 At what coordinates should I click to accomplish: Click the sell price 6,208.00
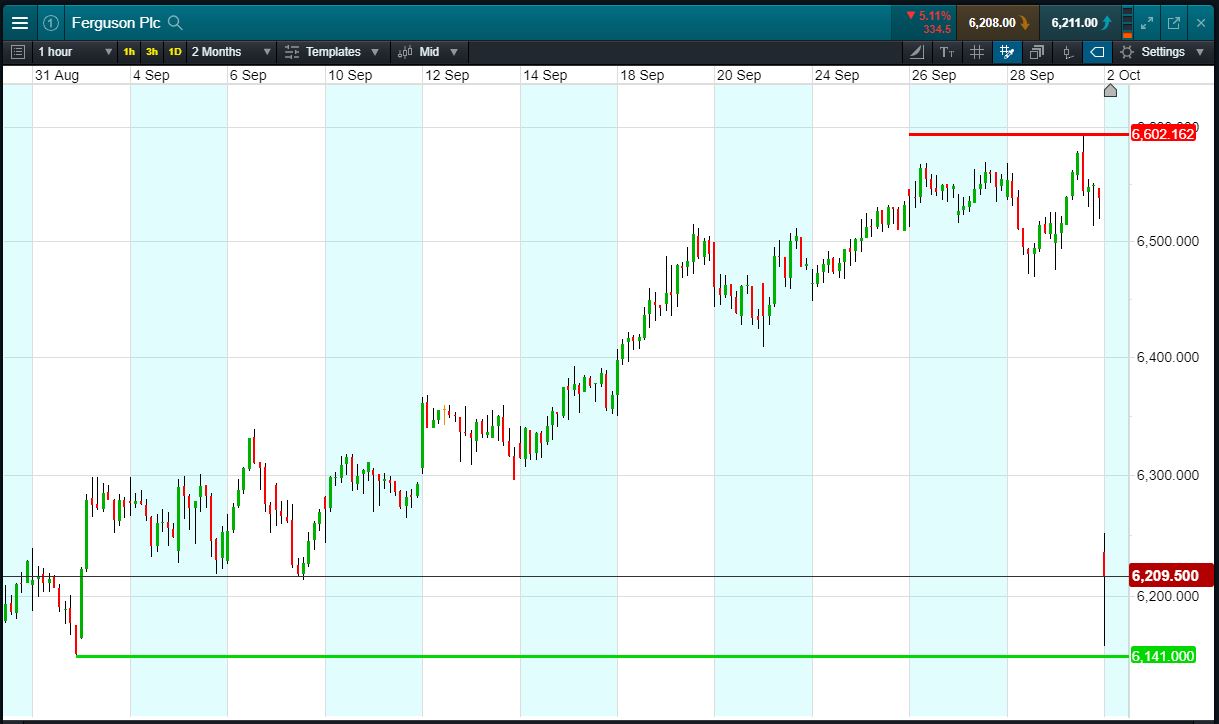[998, 22]
